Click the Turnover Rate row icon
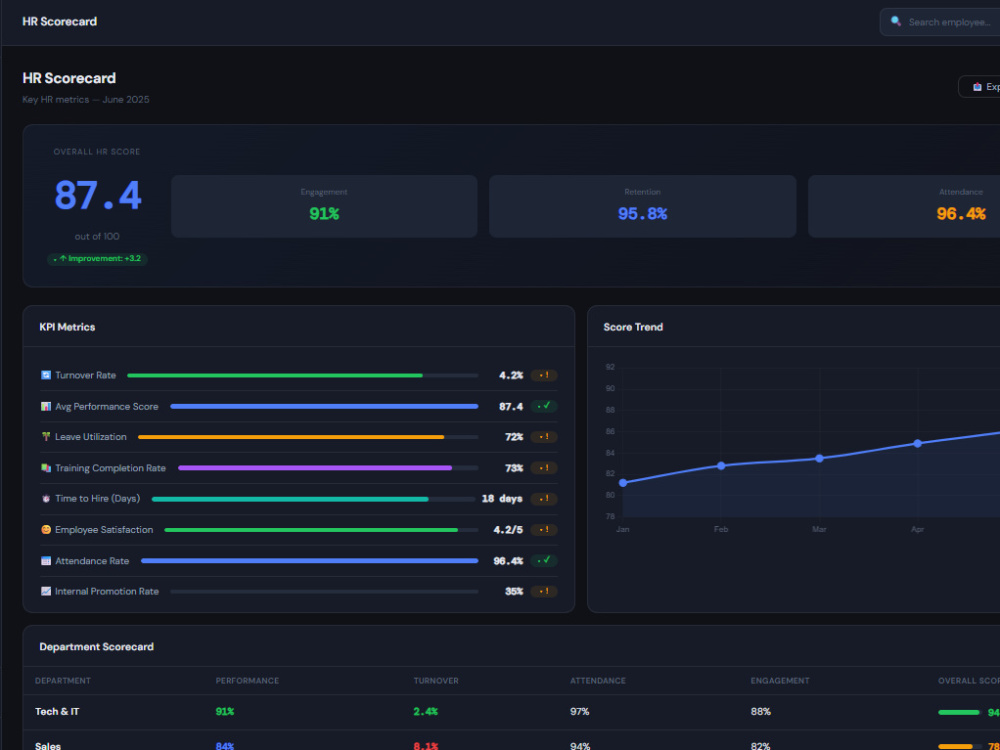 tap(46, 375)
